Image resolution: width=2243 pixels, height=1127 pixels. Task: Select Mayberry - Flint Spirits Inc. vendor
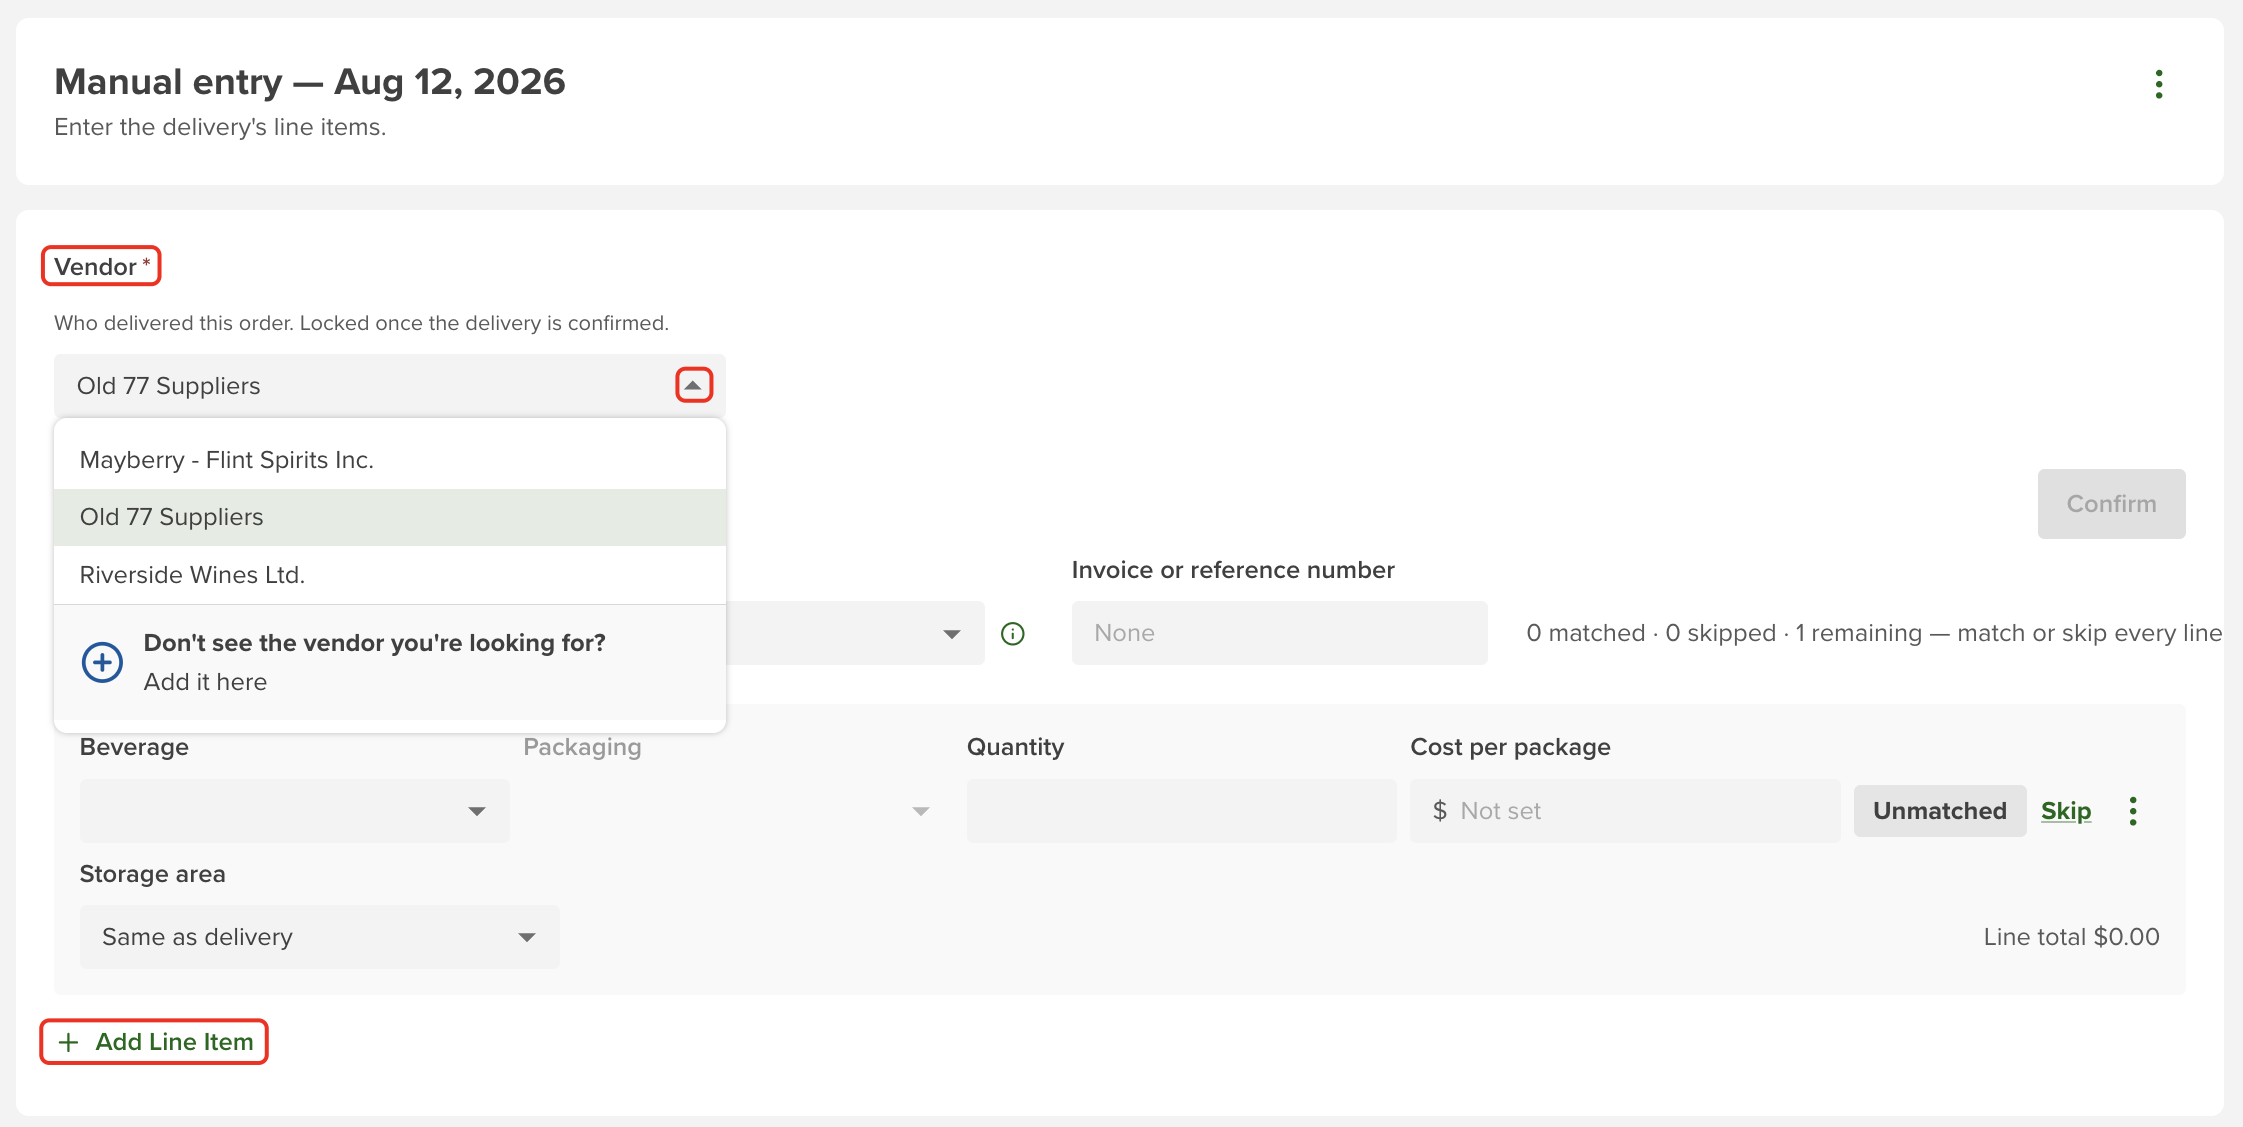coord(390,460)
